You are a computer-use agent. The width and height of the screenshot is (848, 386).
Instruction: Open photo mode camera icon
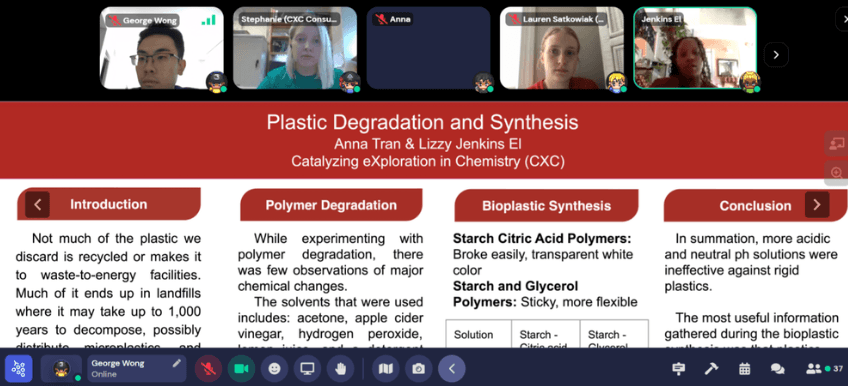click(x=418, y=369)
